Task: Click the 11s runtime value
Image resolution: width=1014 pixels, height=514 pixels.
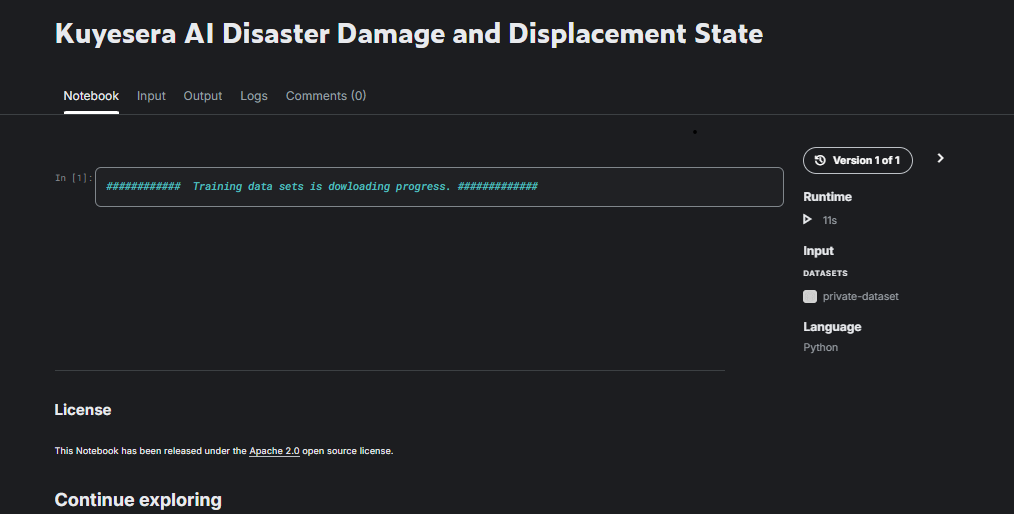Action: (x=830, y=219)
